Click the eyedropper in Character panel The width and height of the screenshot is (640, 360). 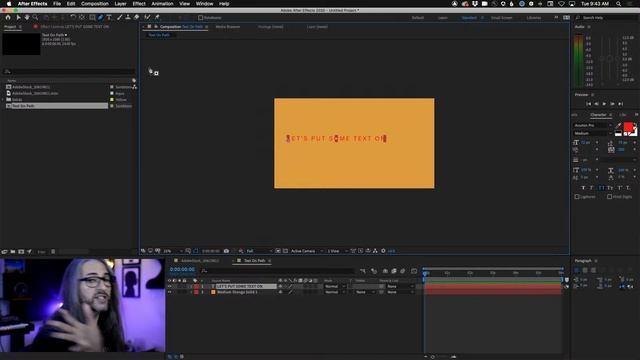click(618, 126)
